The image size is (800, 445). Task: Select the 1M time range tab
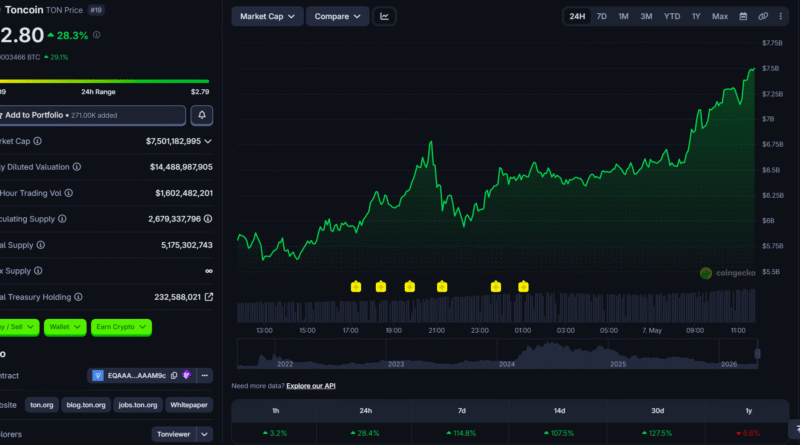(623, 16)
